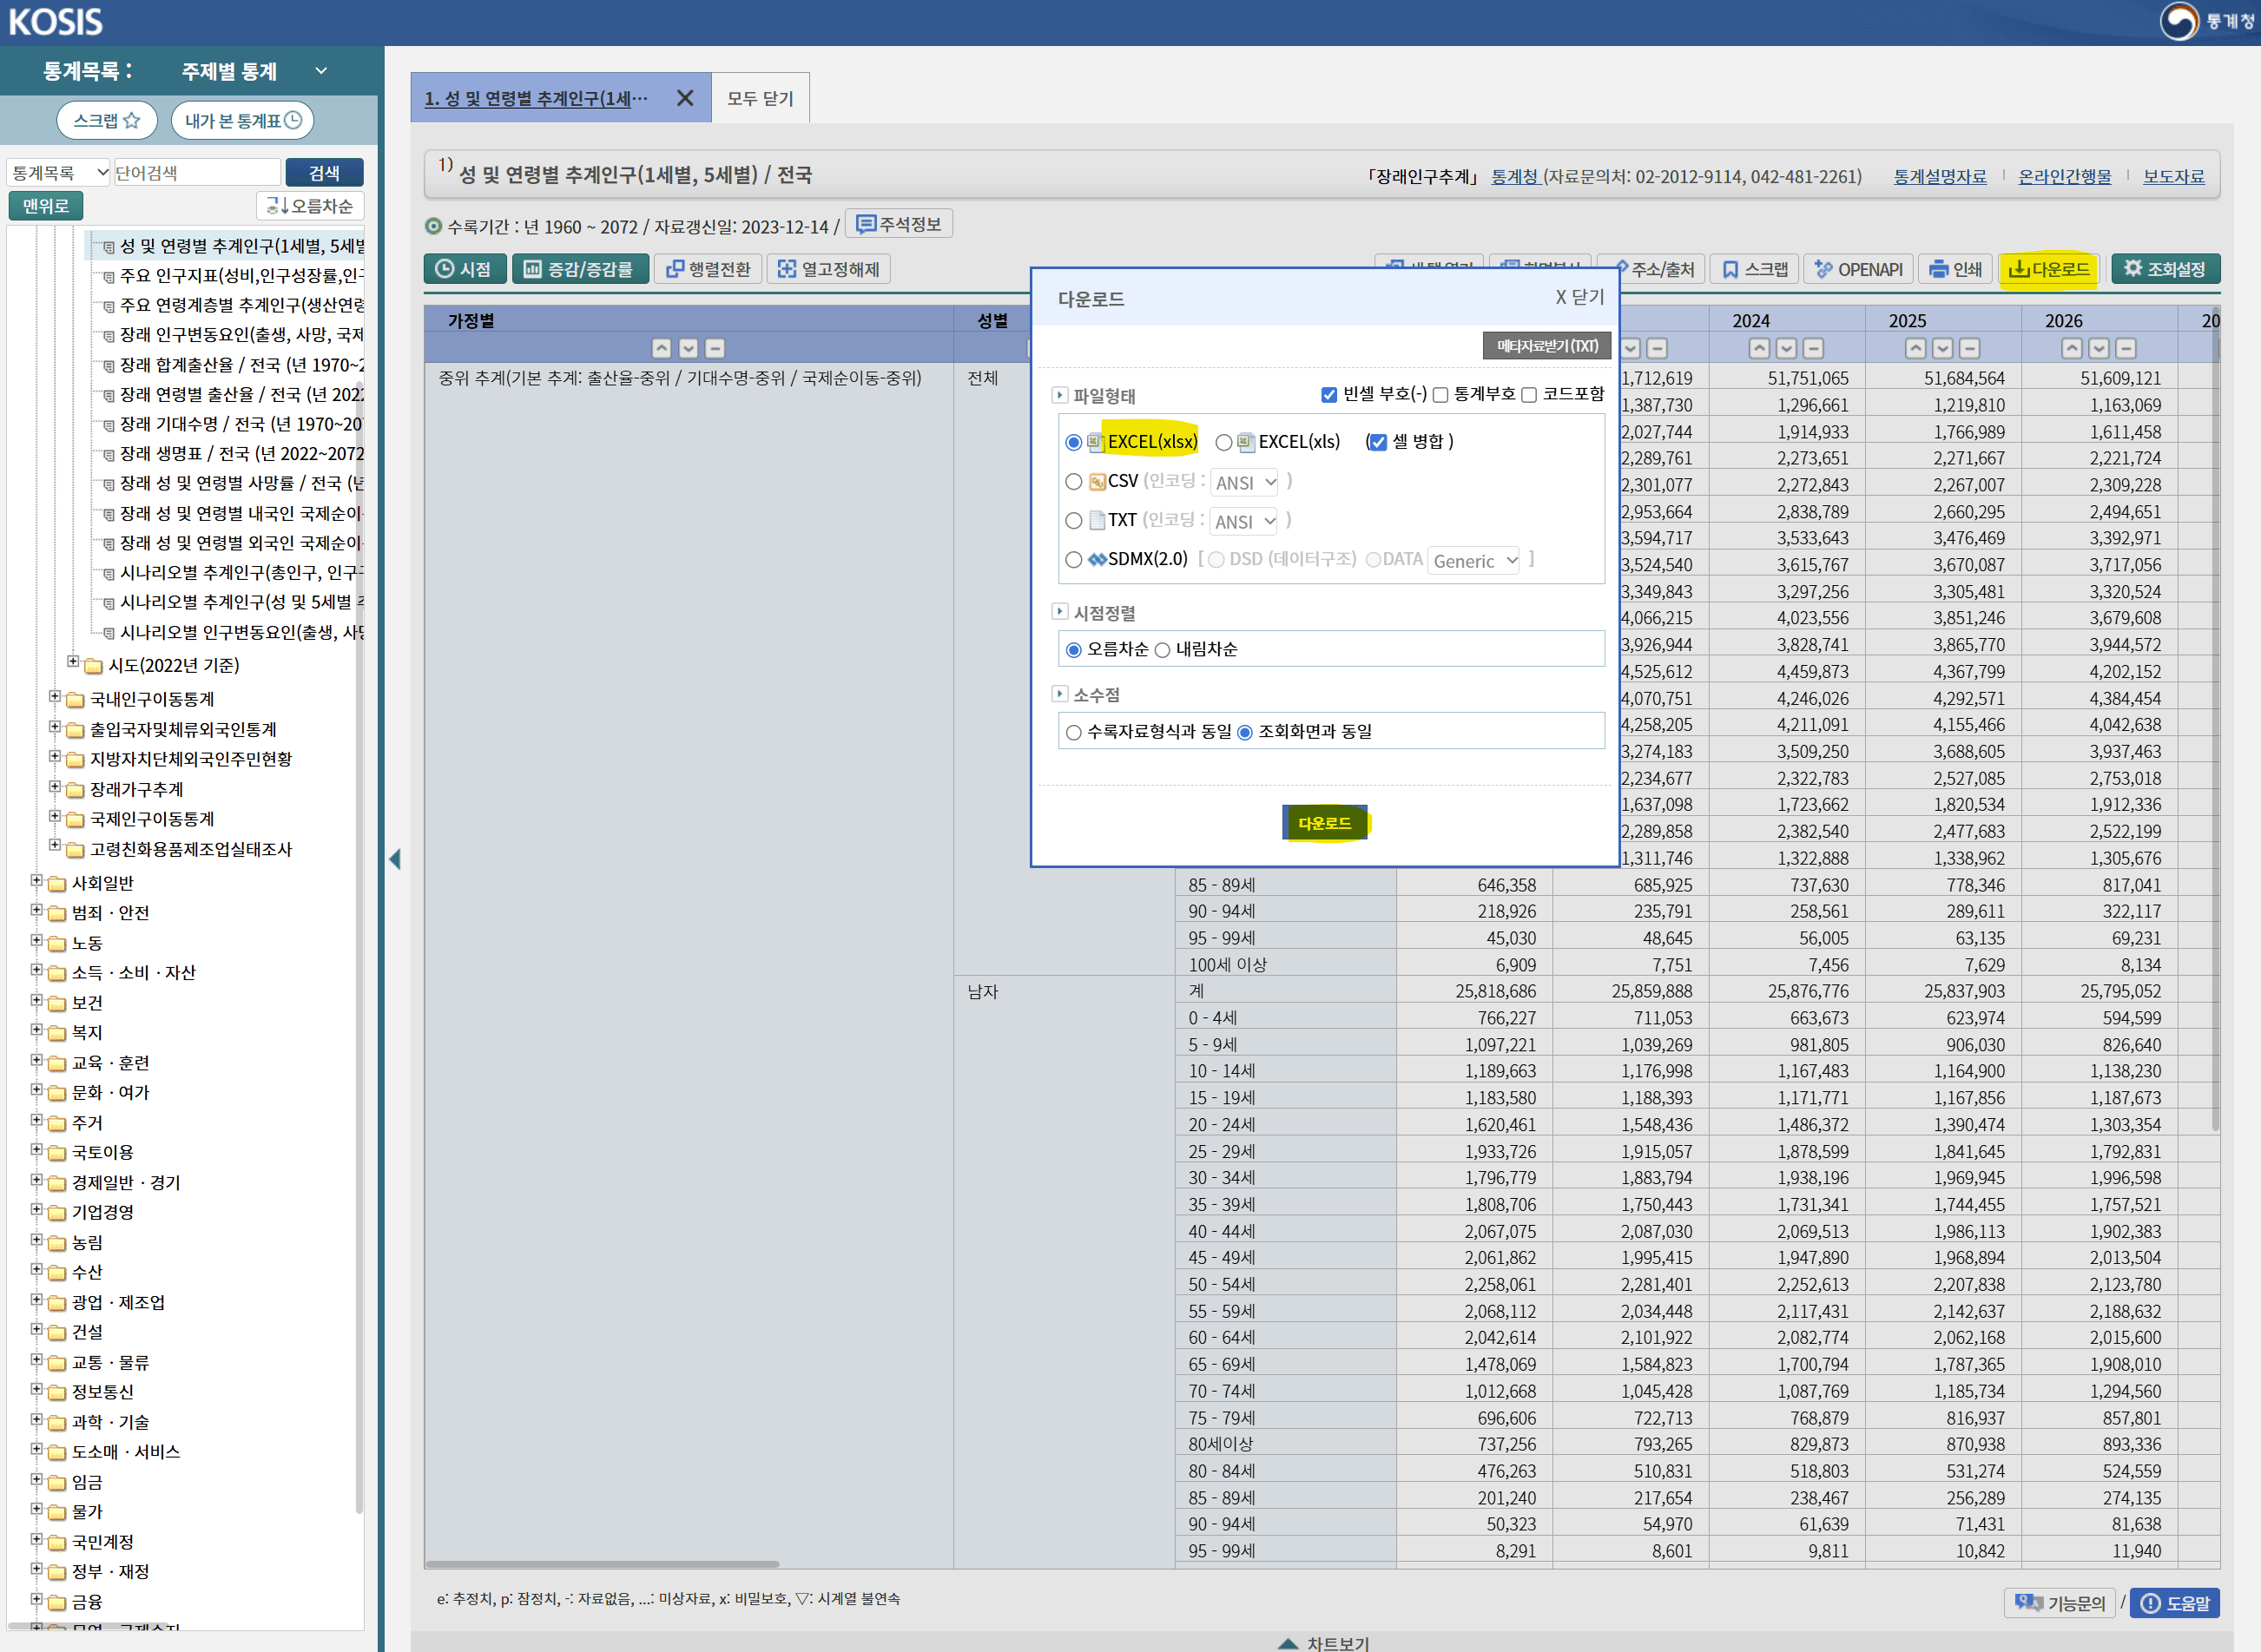The height and width of the screenshot is (1652, 2261).
Task: Click the 모두 닫기 tab
Action: point(760,98)
